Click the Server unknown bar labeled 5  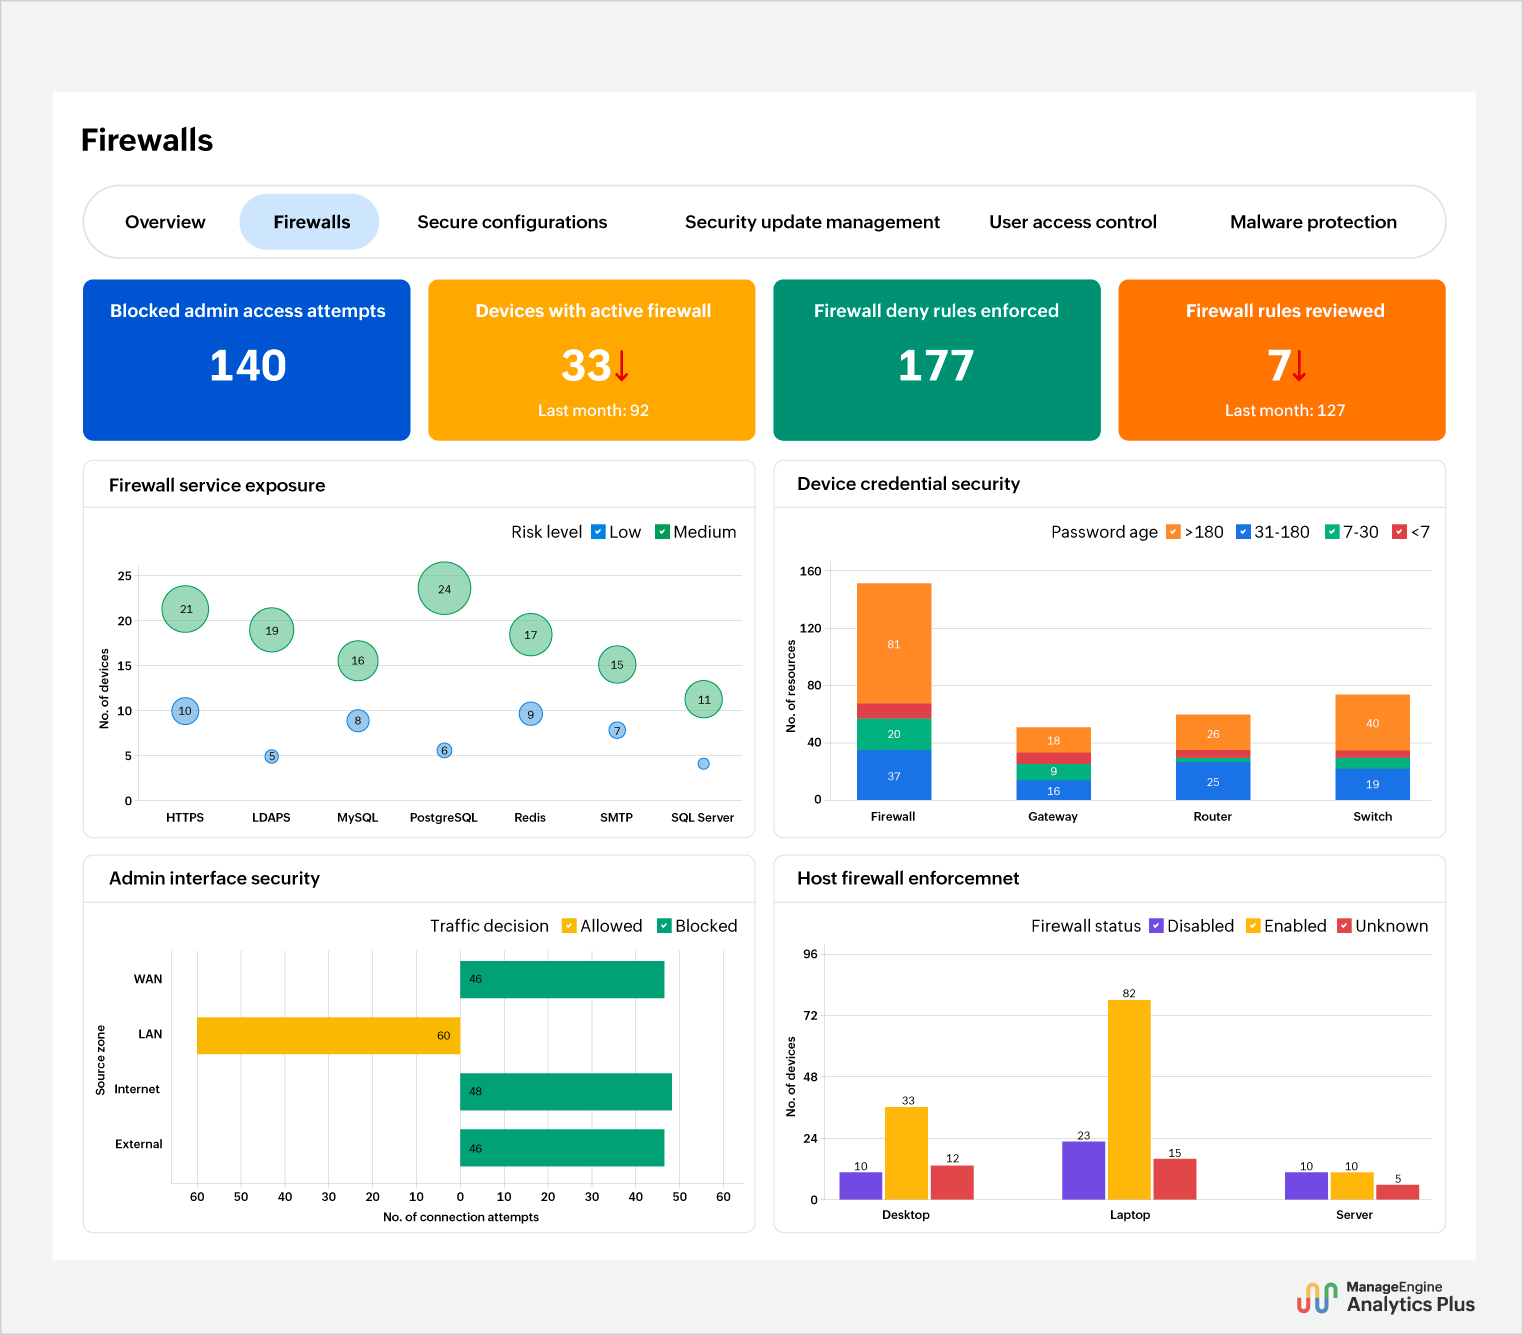click(x=1398, y=1192)
